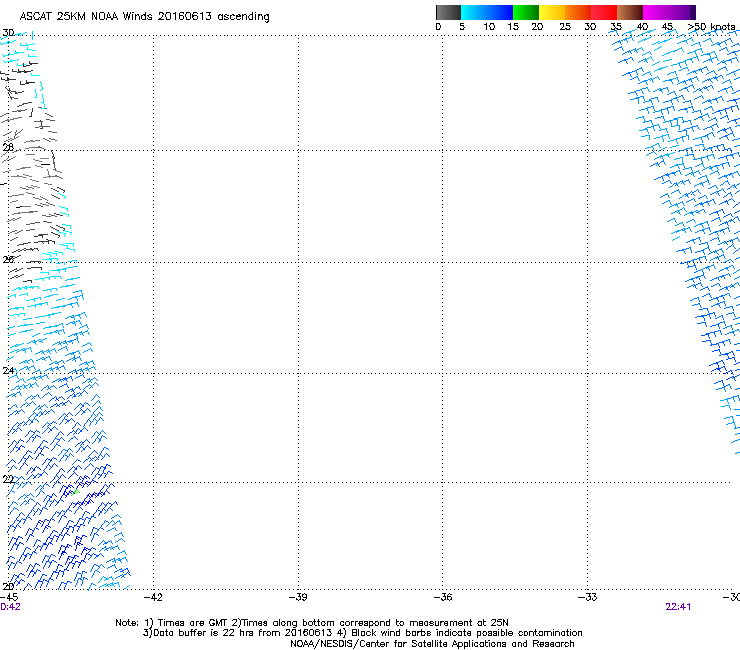The height and width of the screenshot is (650, 740).
Task: Click the NOAA/NESDIS credit line
Action: click(432, 644)
